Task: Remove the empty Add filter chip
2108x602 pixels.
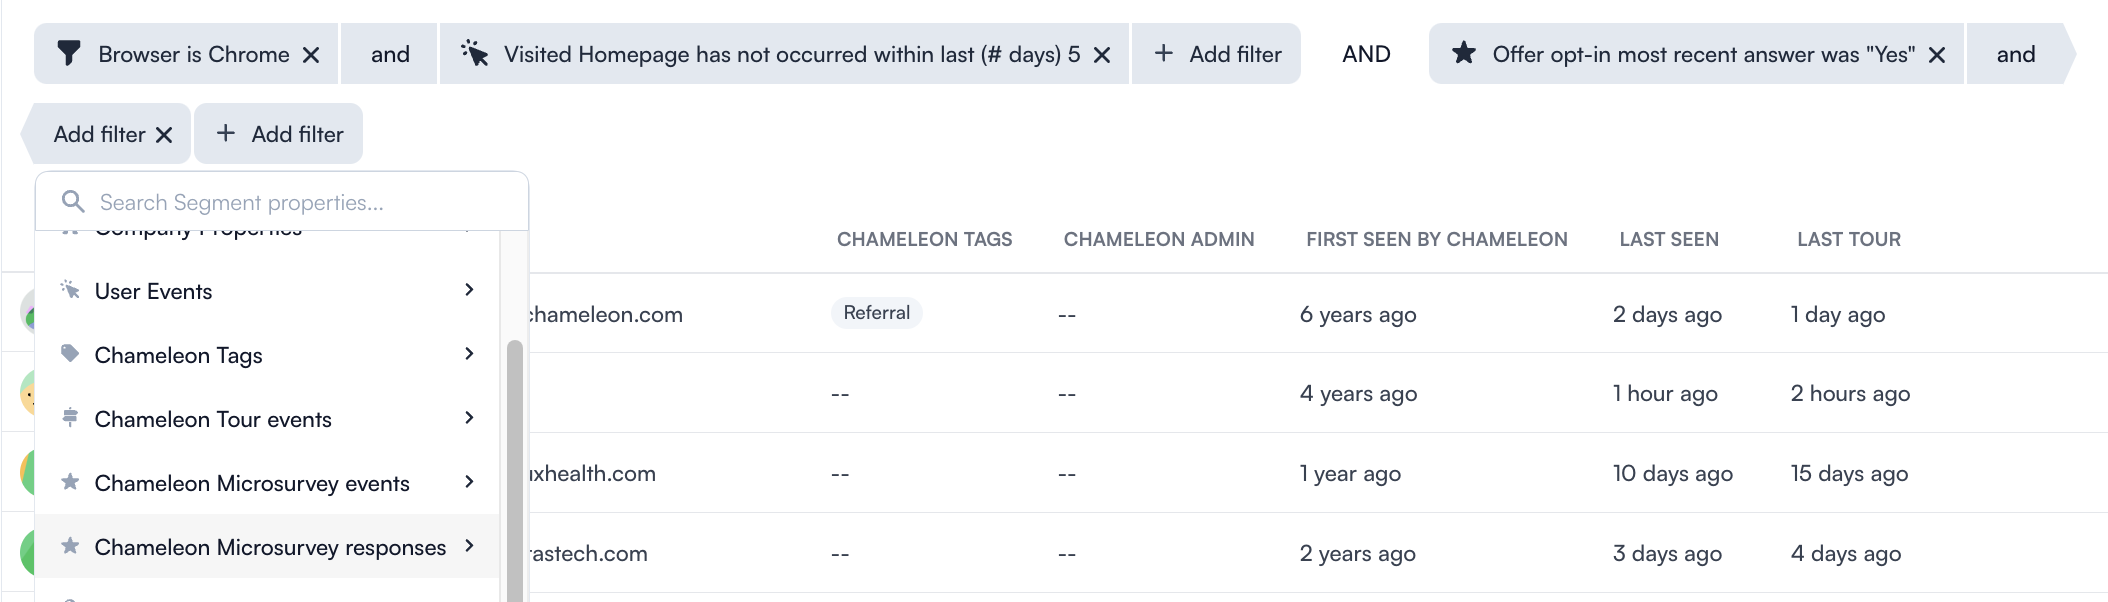Action: (164, 135)
